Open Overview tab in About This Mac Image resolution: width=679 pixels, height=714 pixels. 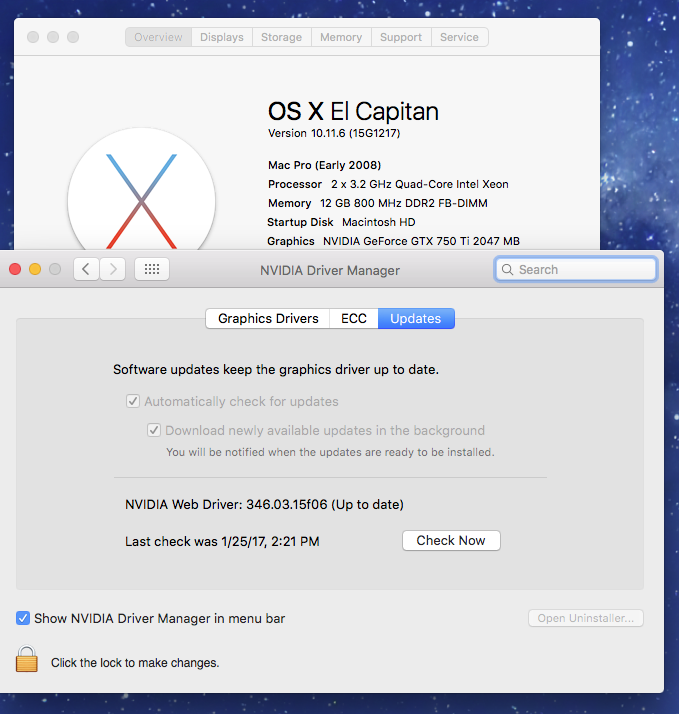[158, 37]
